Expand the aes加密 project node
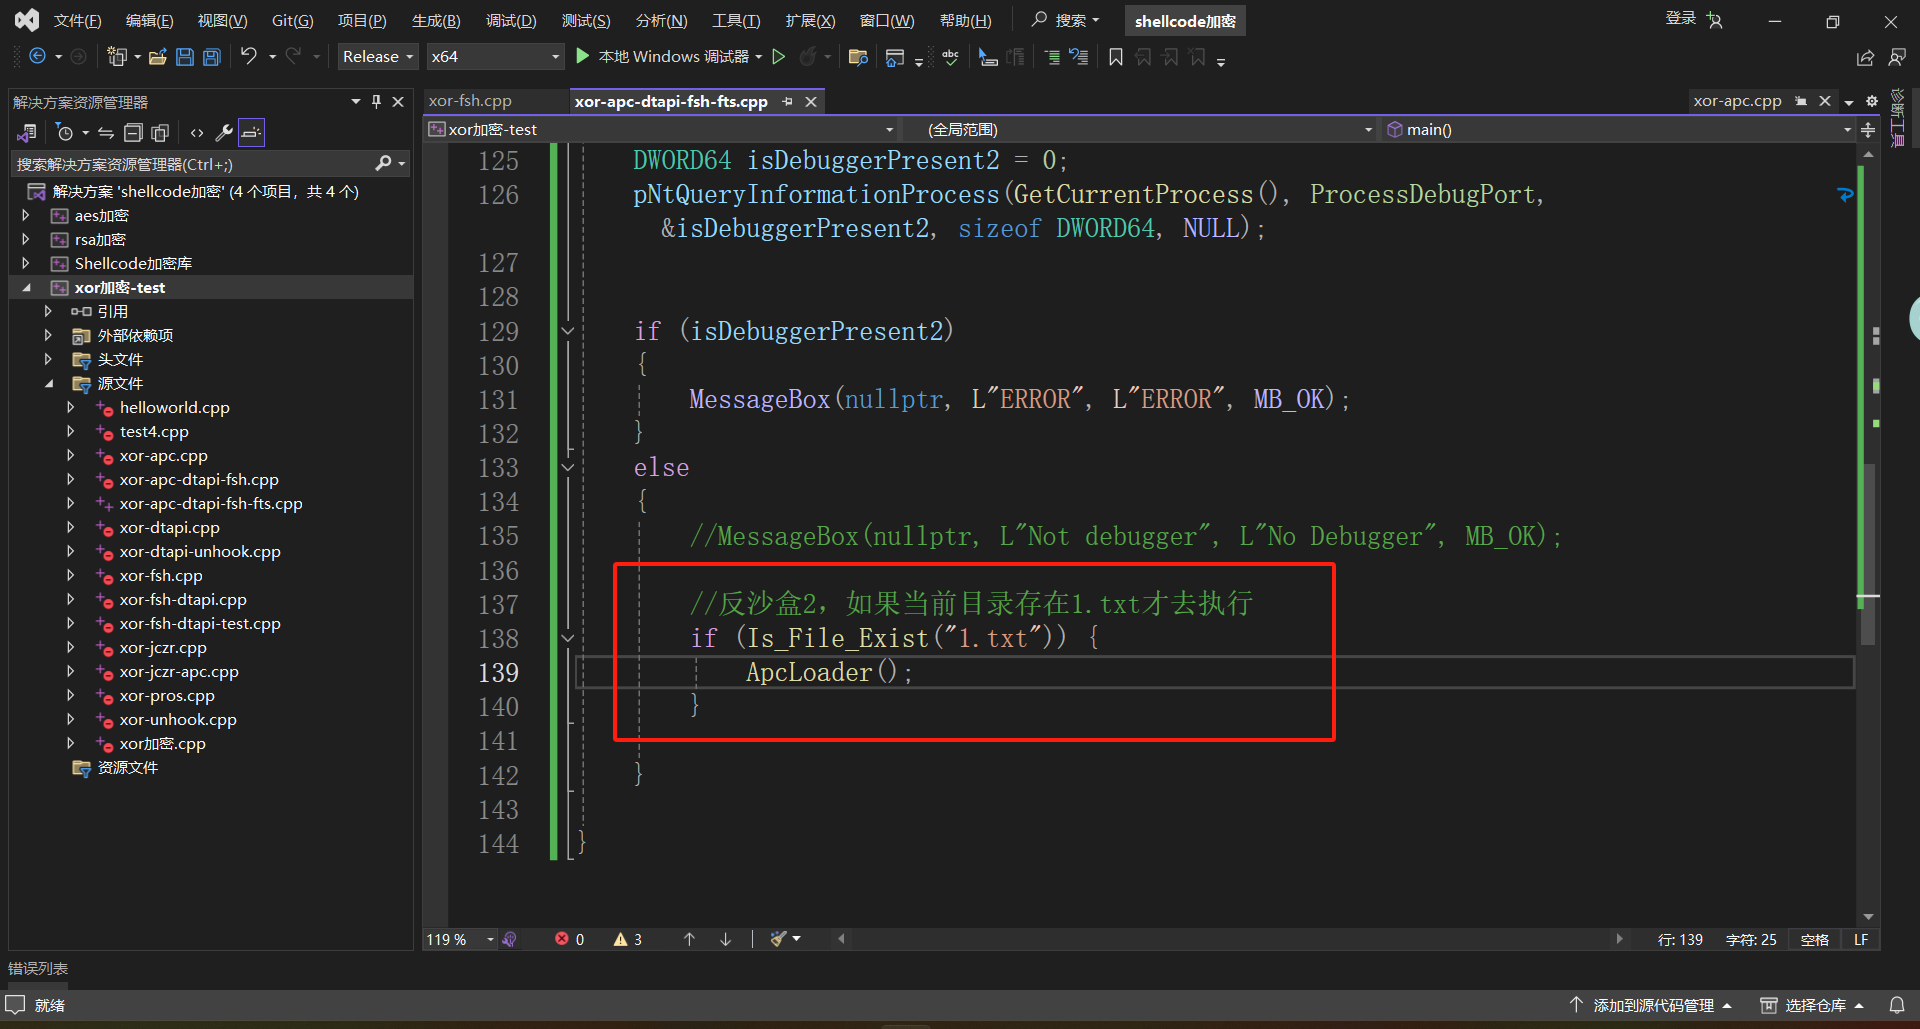1920x1029 pixels. click(x=26, y=215)
